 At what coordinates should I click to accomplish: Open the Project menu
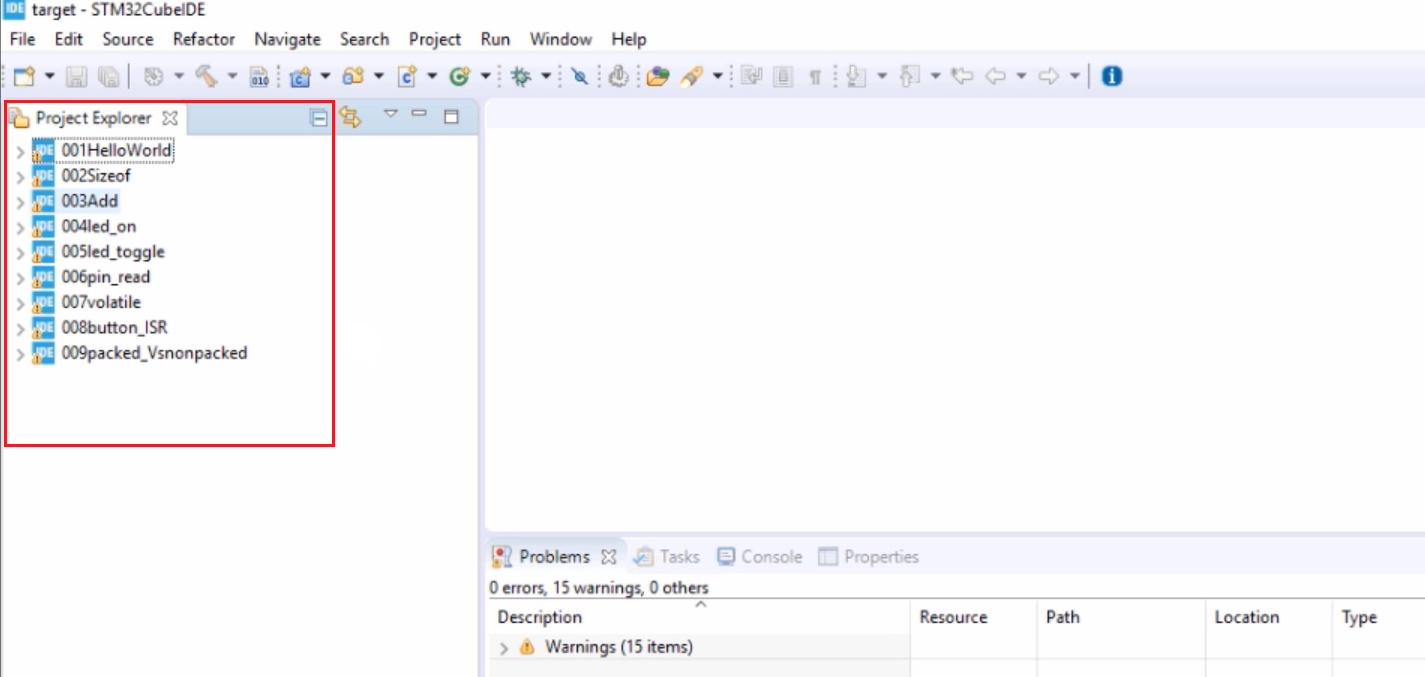click(x=435, y=39)
